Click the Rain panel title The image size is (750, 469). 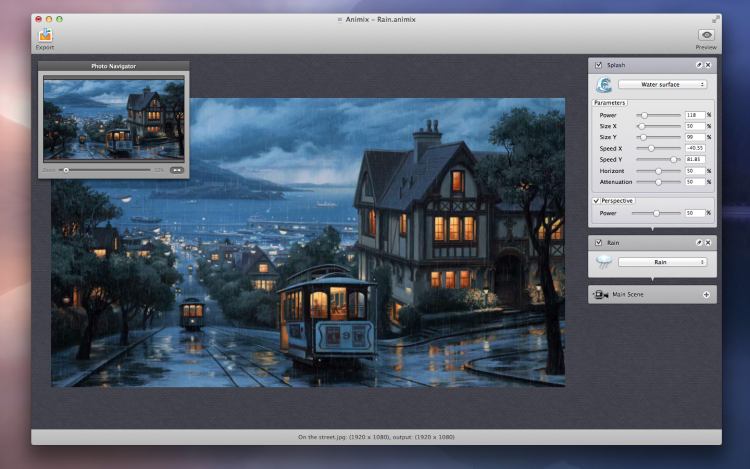pyautogui.click(x=613, y=243)
